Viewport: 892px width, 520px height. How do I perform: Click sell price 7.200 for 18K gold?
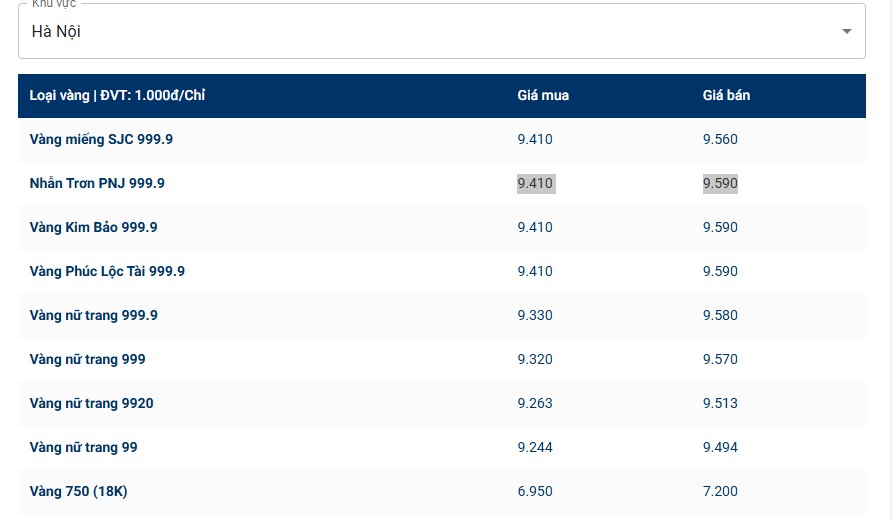click(x=720, y=491)
